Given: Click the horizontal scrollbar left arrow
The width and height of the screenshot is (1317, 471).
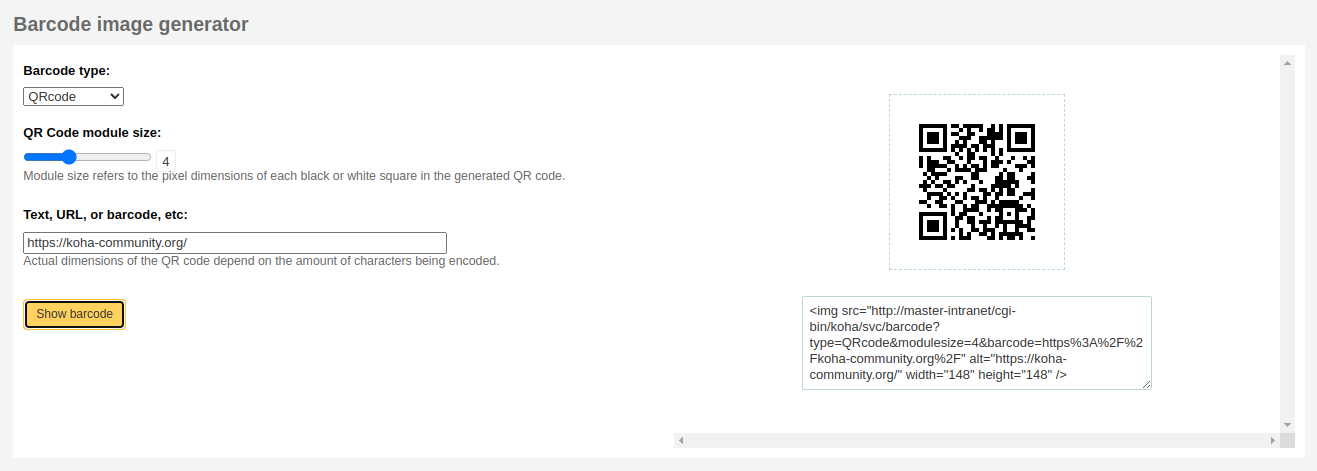Looking at the screenshot, I should click(x=680, y=440).
